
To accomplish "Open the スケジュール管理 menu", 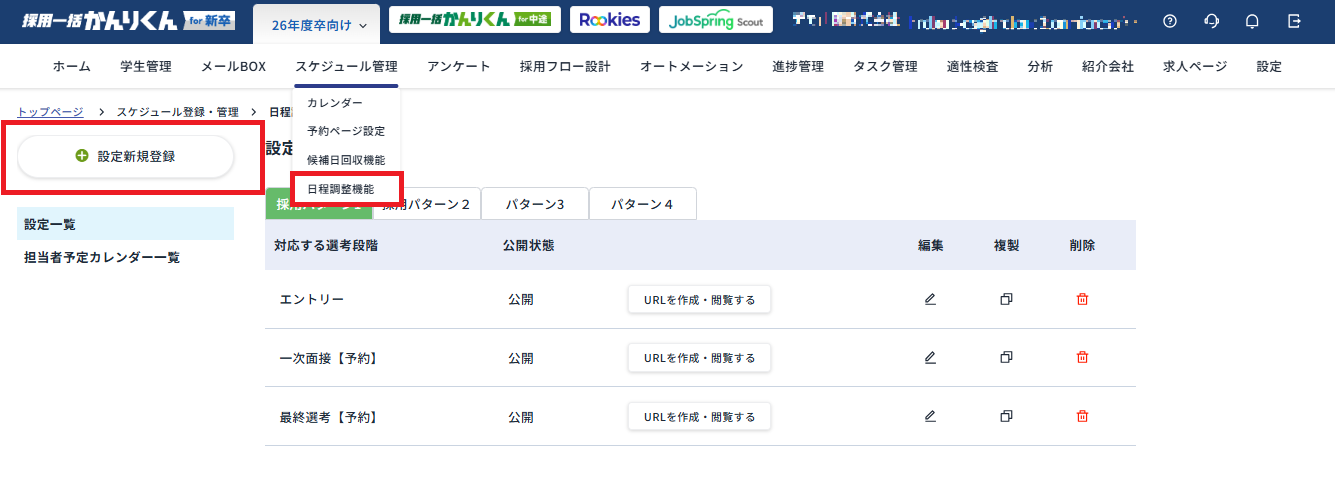I will [x=346, y=67].
